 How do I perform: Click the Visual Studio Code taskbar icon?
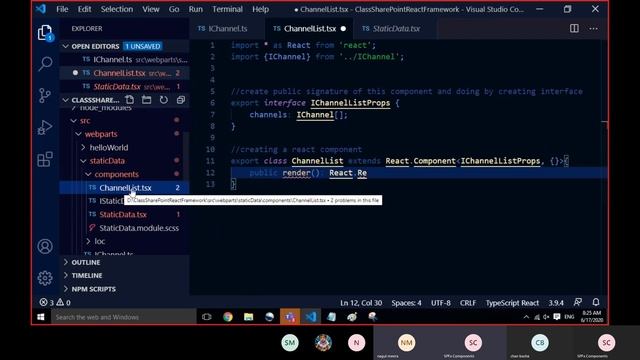click(x=311, y=317)
